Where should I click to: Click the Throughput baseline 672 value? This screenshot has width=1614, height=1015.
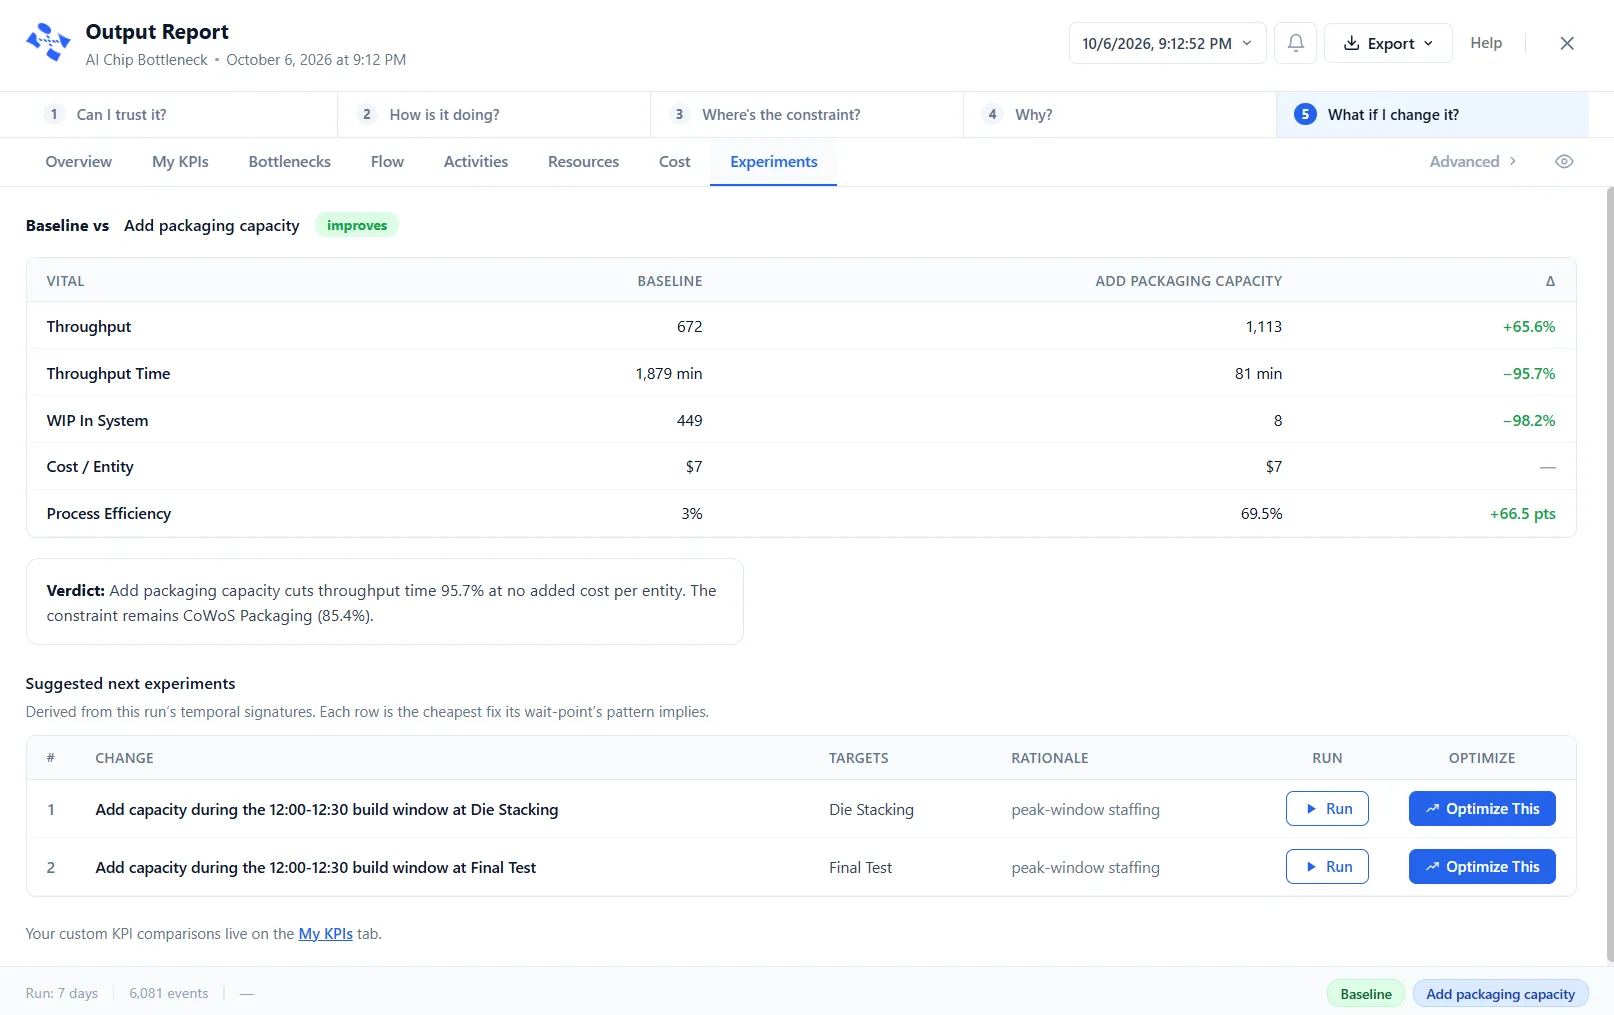point(690,327)
